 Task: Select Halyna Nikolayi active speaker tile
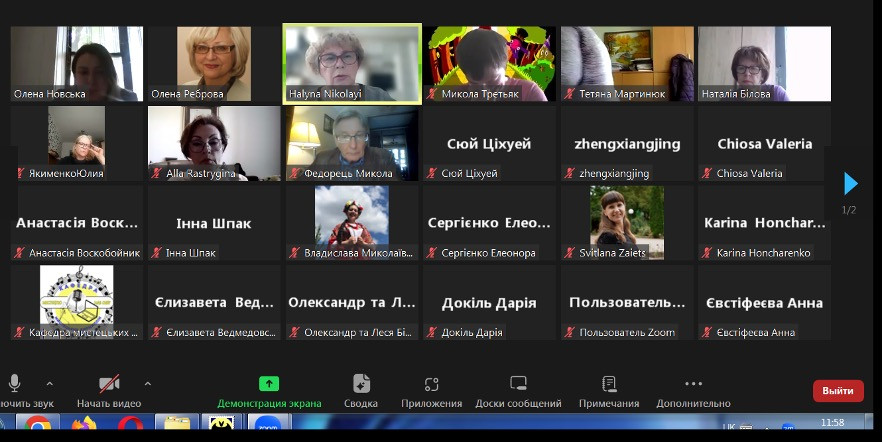point(352,64)
